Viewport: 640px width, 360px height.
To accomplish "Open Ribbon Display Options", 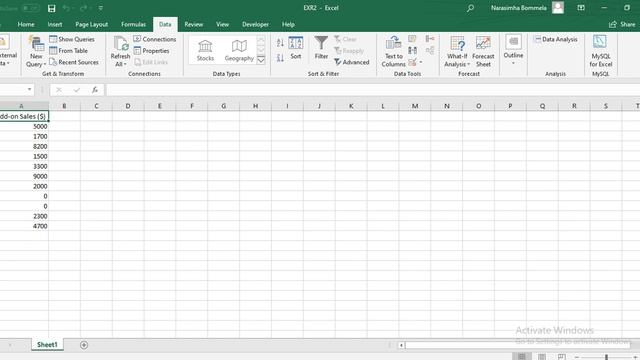I will (581, 8).
